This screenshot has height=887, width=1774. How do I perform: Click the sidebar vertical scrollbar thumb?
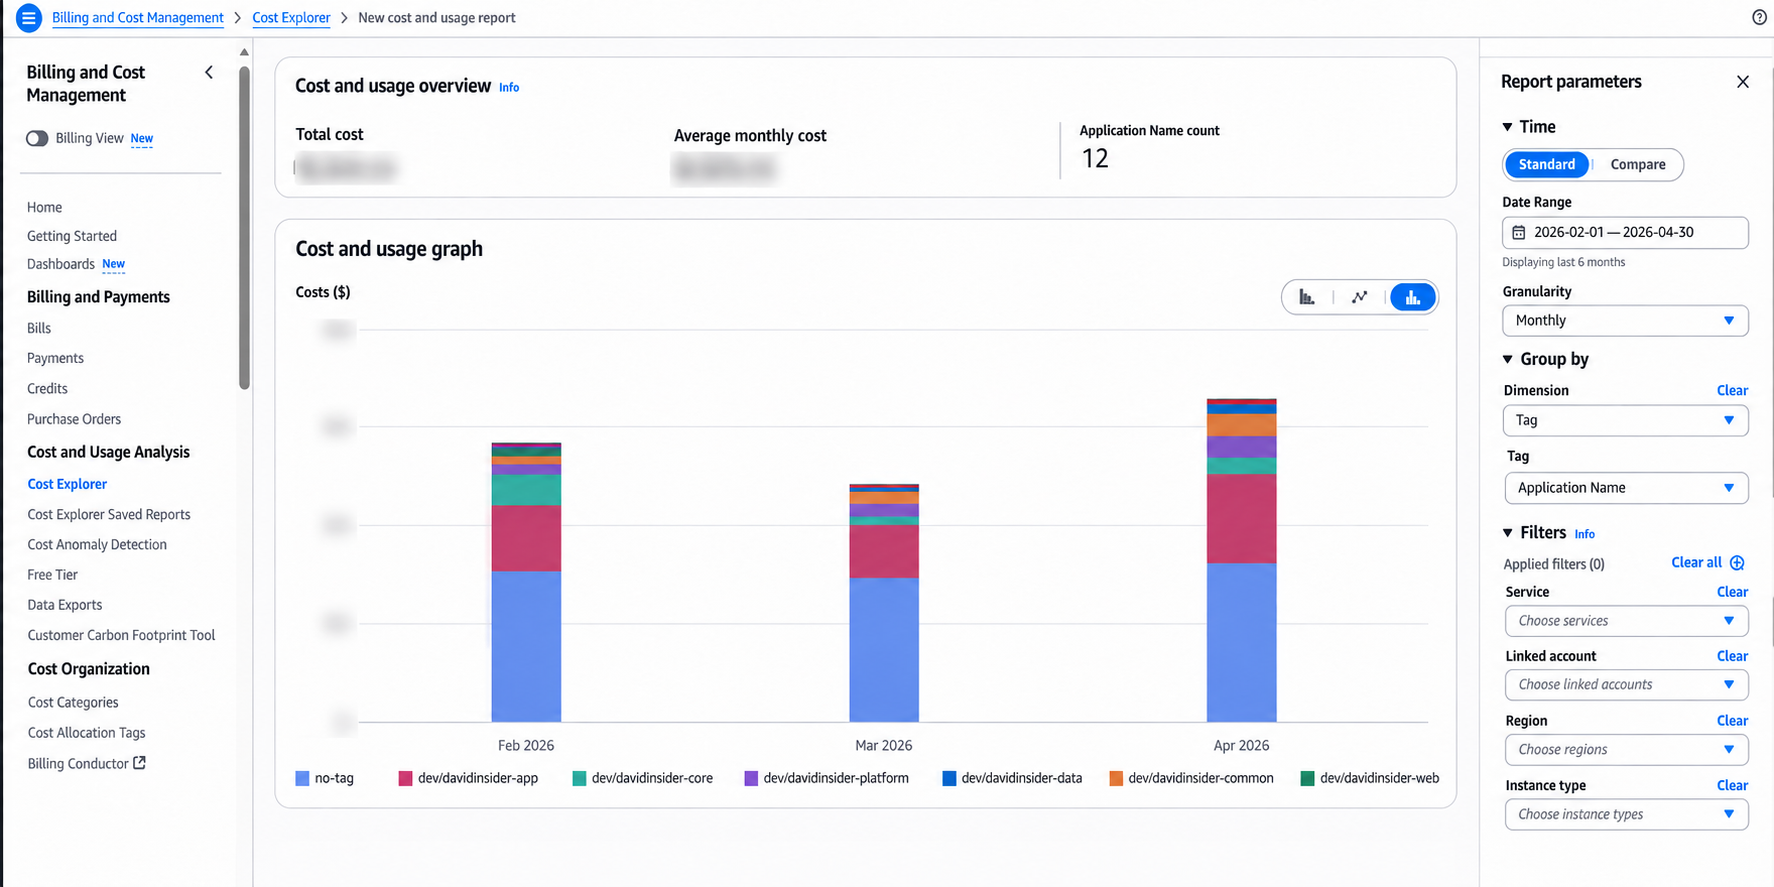point(244,228)
